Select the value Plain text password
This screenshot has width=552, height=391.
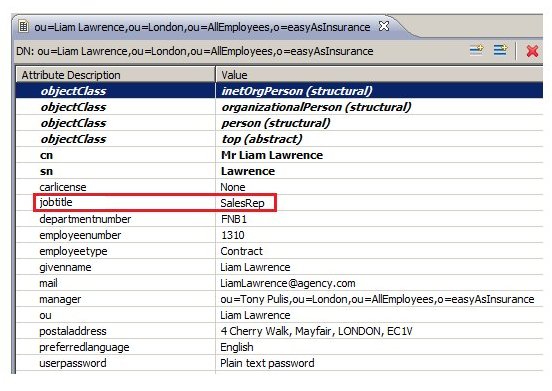pos(267,363)
